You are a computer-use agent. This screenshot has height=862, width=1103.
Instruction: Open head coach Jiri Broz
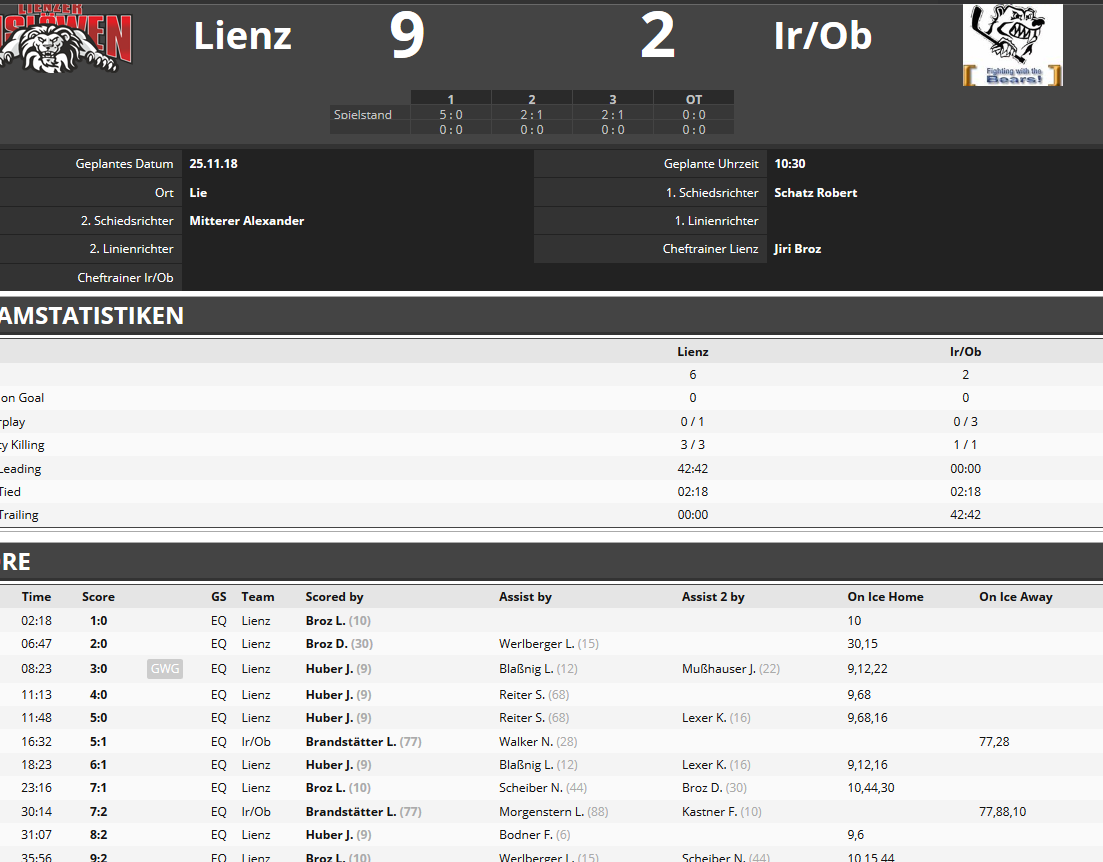pos(797,249)
